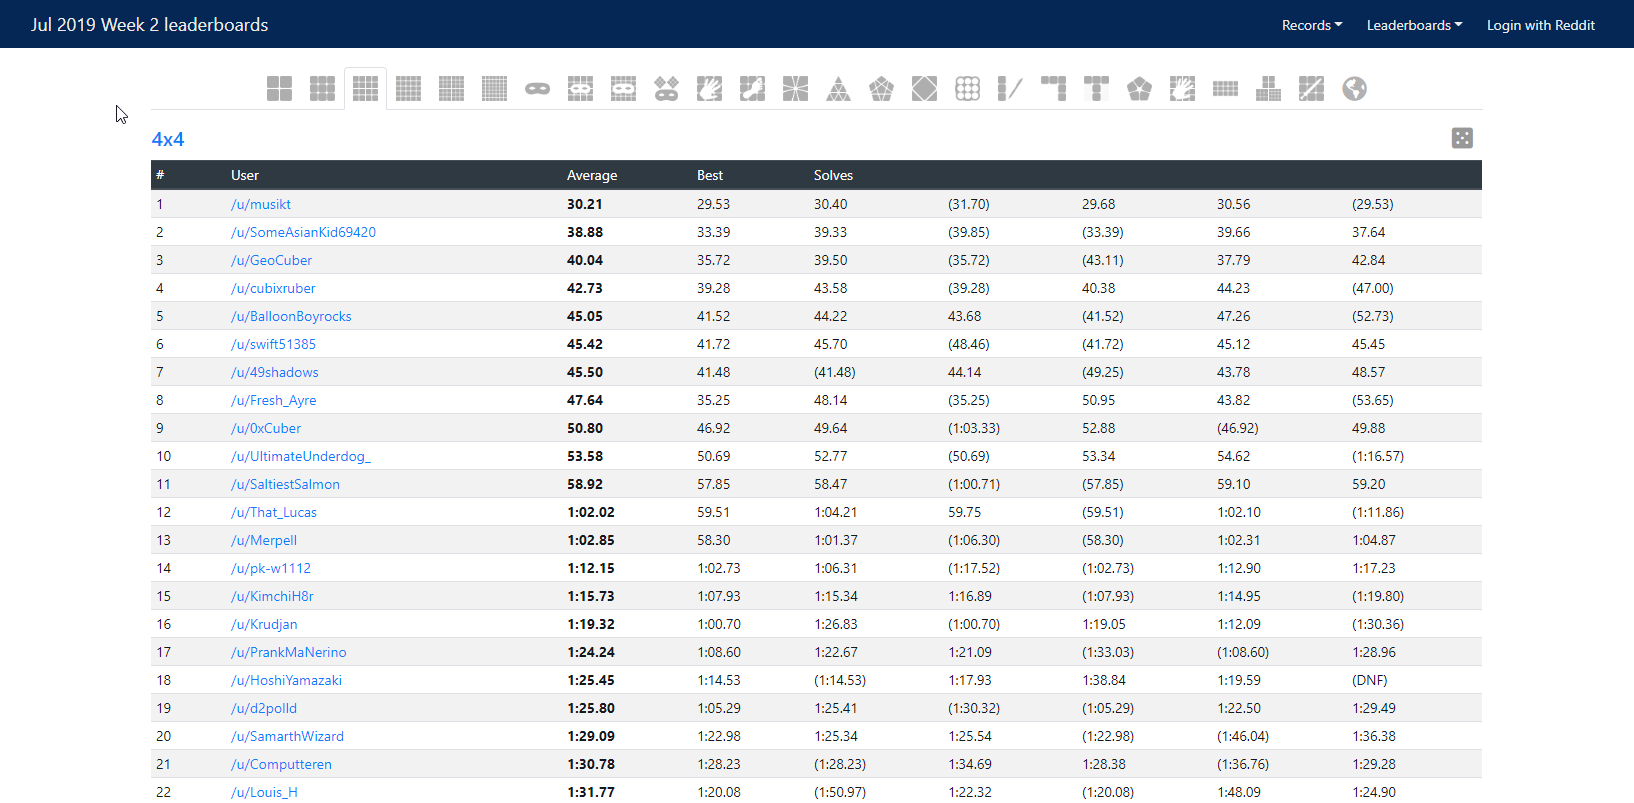
Task: Open /u/d2polld profile link
Action: 264,708
